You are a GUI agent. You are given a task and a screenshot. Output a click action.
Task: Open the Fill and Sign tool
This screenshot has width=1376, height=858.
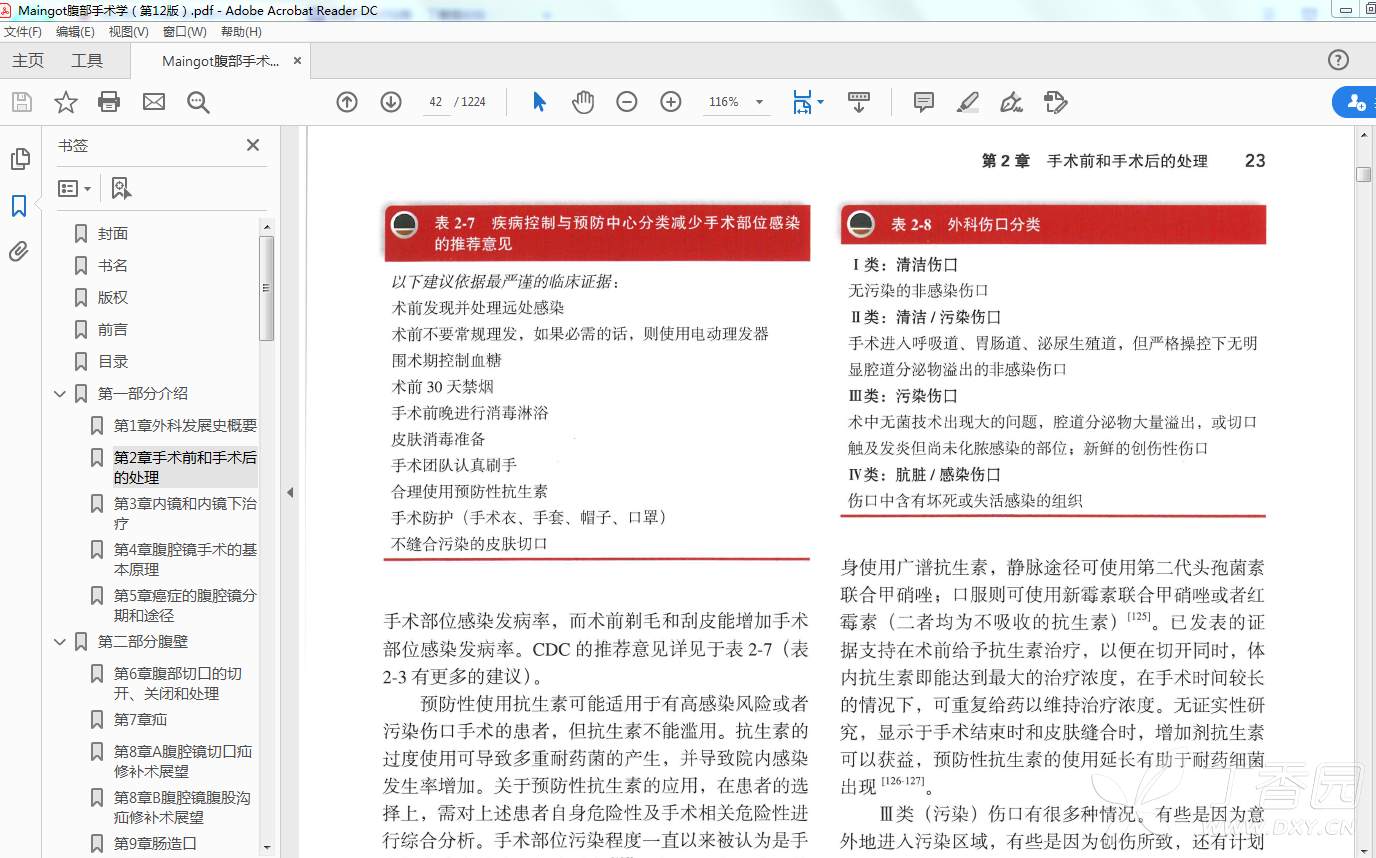coord(1011,102)
